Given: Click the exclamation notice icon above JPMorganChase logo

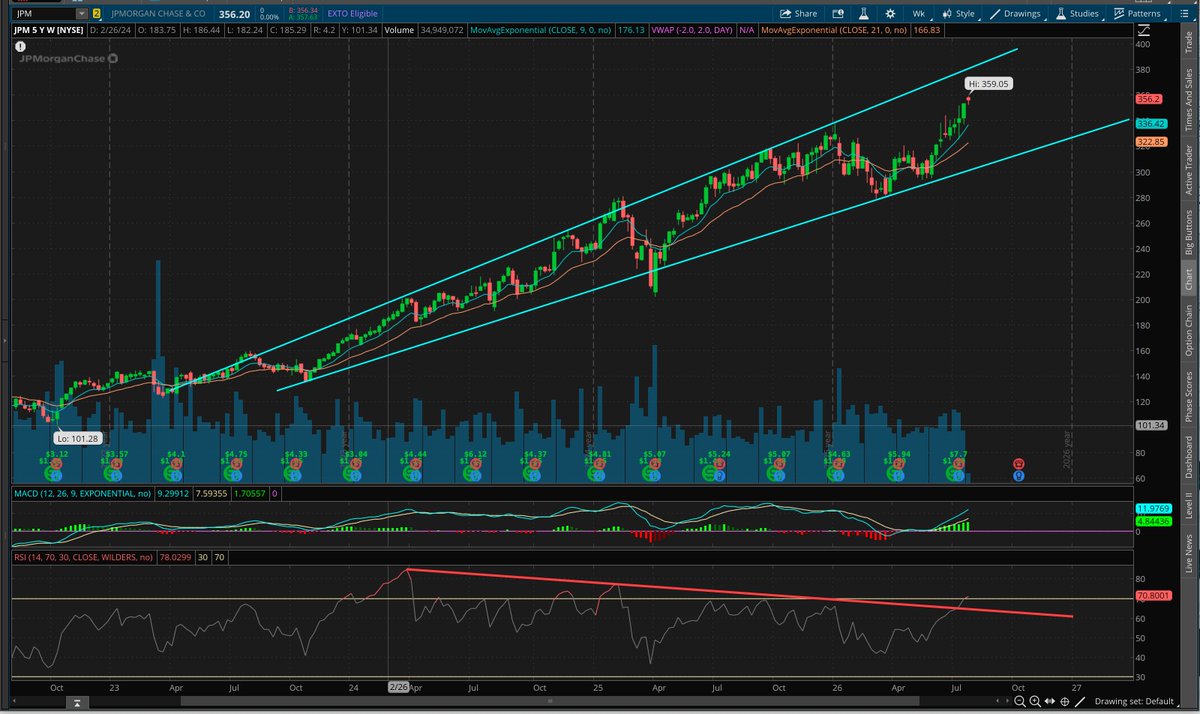Looking at the screenshot, I should coord(18,45).
